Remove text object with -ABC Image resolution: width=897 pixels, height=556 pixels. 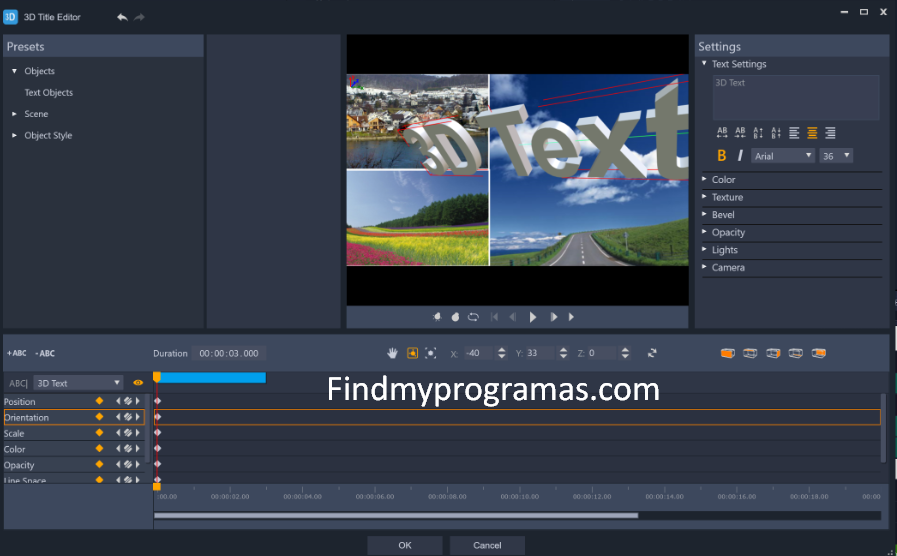click(45, 353)
